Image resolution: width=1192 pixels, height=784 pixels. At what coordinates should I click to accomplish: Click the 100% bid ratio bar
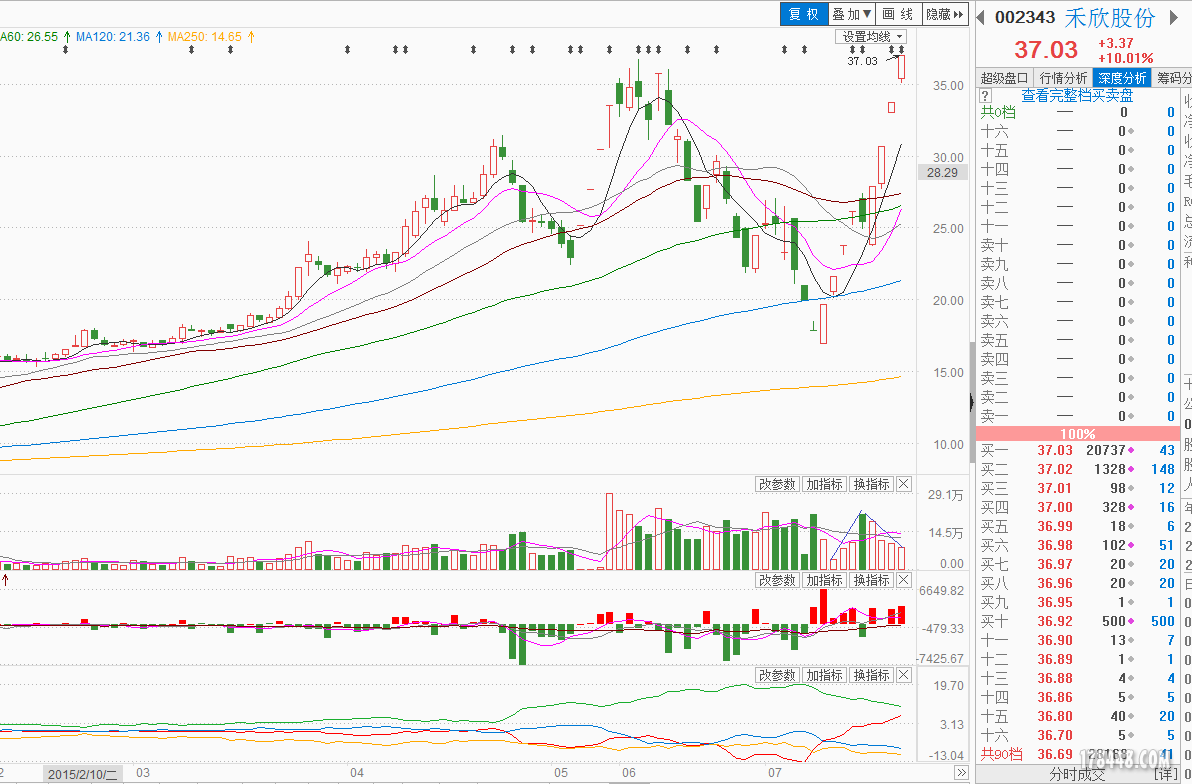(1077, 433)
